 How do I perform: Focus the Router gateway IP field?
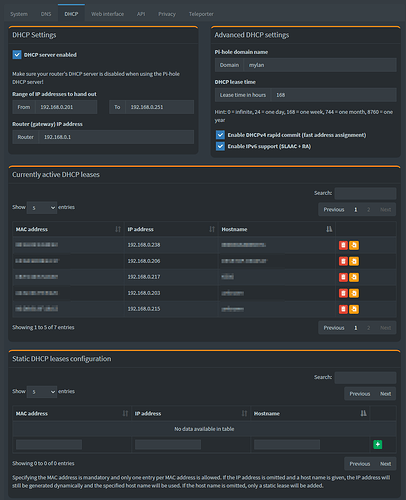point(116,137)
